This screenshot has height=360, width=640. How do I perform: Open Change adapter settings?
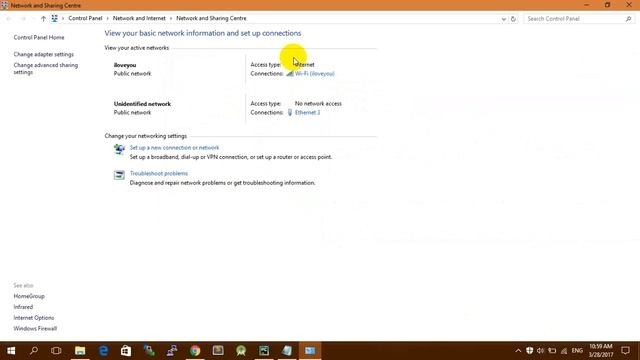tap(44, 54)
